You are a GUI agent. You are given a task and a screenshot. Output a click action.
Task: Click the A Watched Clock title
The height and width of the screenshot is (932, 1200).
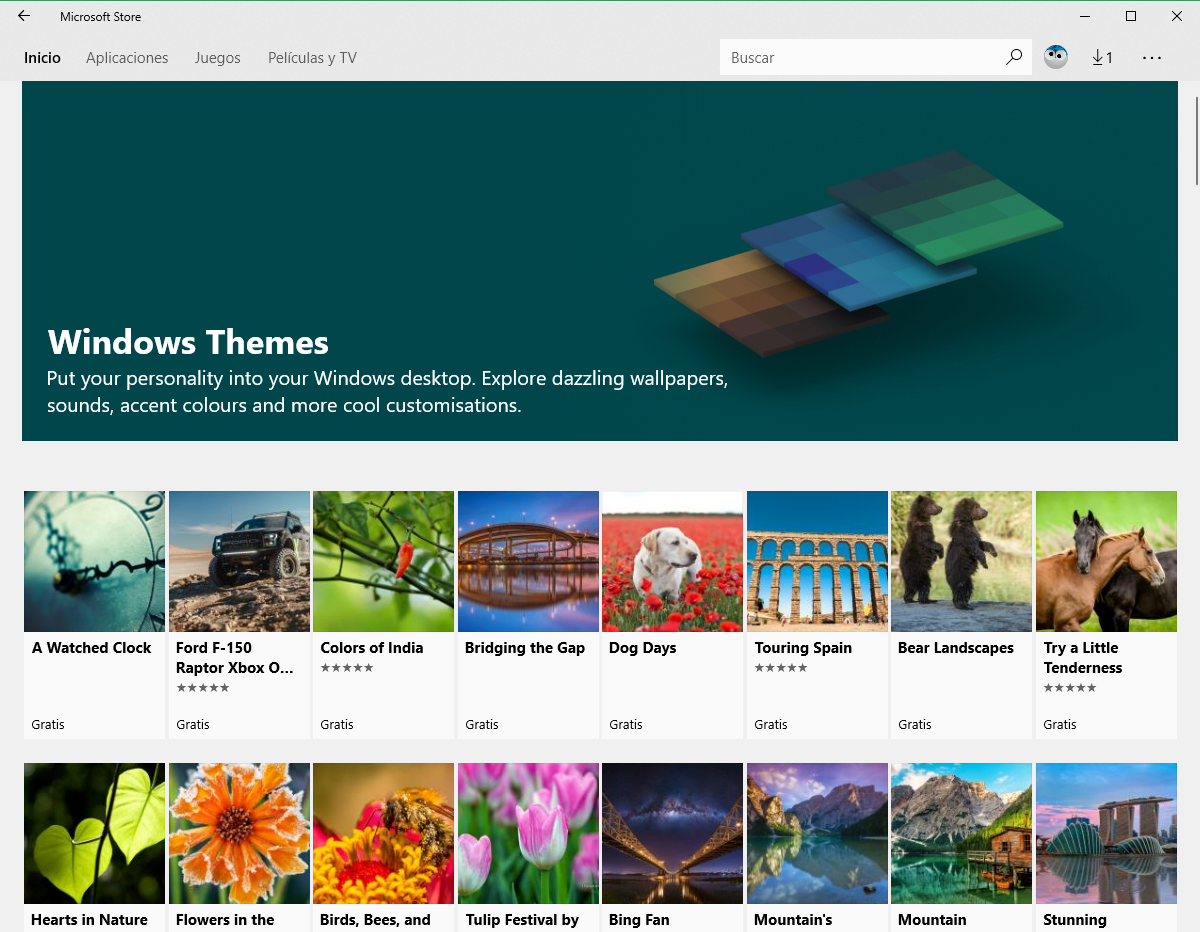click(91, 648)
